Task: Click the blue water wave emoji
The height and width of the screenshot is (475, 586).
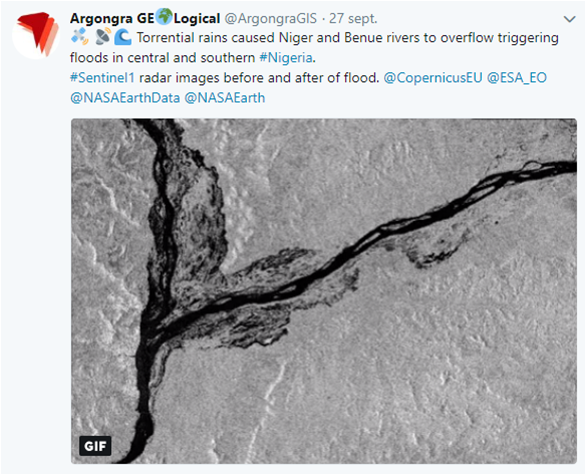Action: (x=123, y=37)
